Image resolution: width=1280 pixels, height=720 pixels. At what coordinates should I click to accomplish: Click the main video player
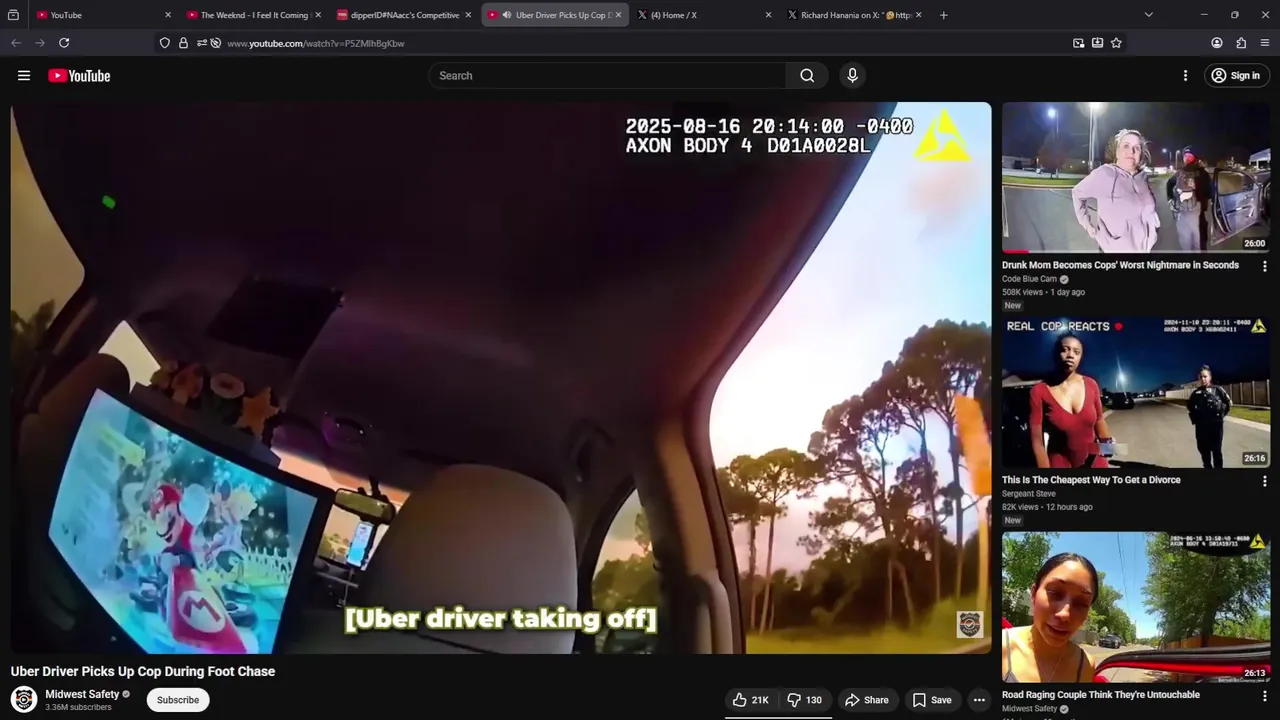501,378
